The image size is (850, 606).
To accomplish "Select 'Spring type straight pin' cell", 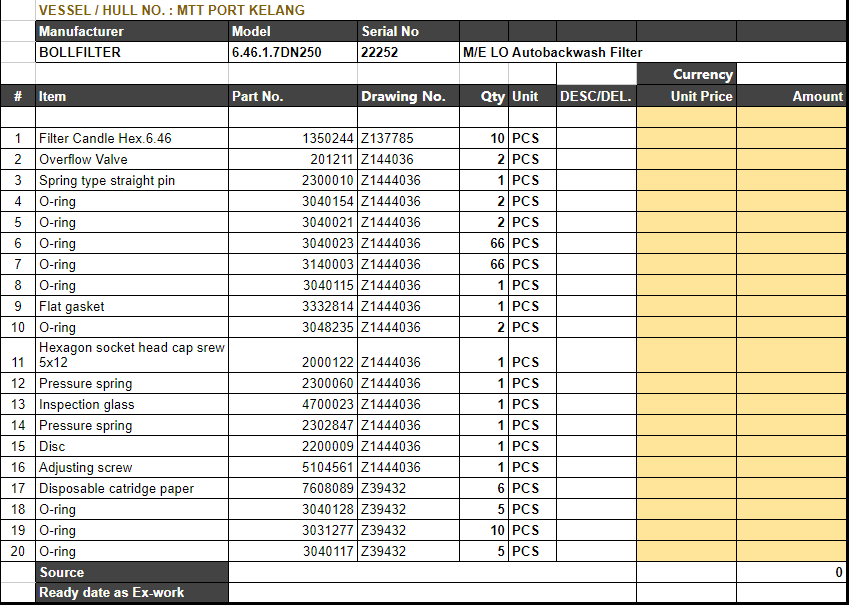I will [x=132, y=180].
